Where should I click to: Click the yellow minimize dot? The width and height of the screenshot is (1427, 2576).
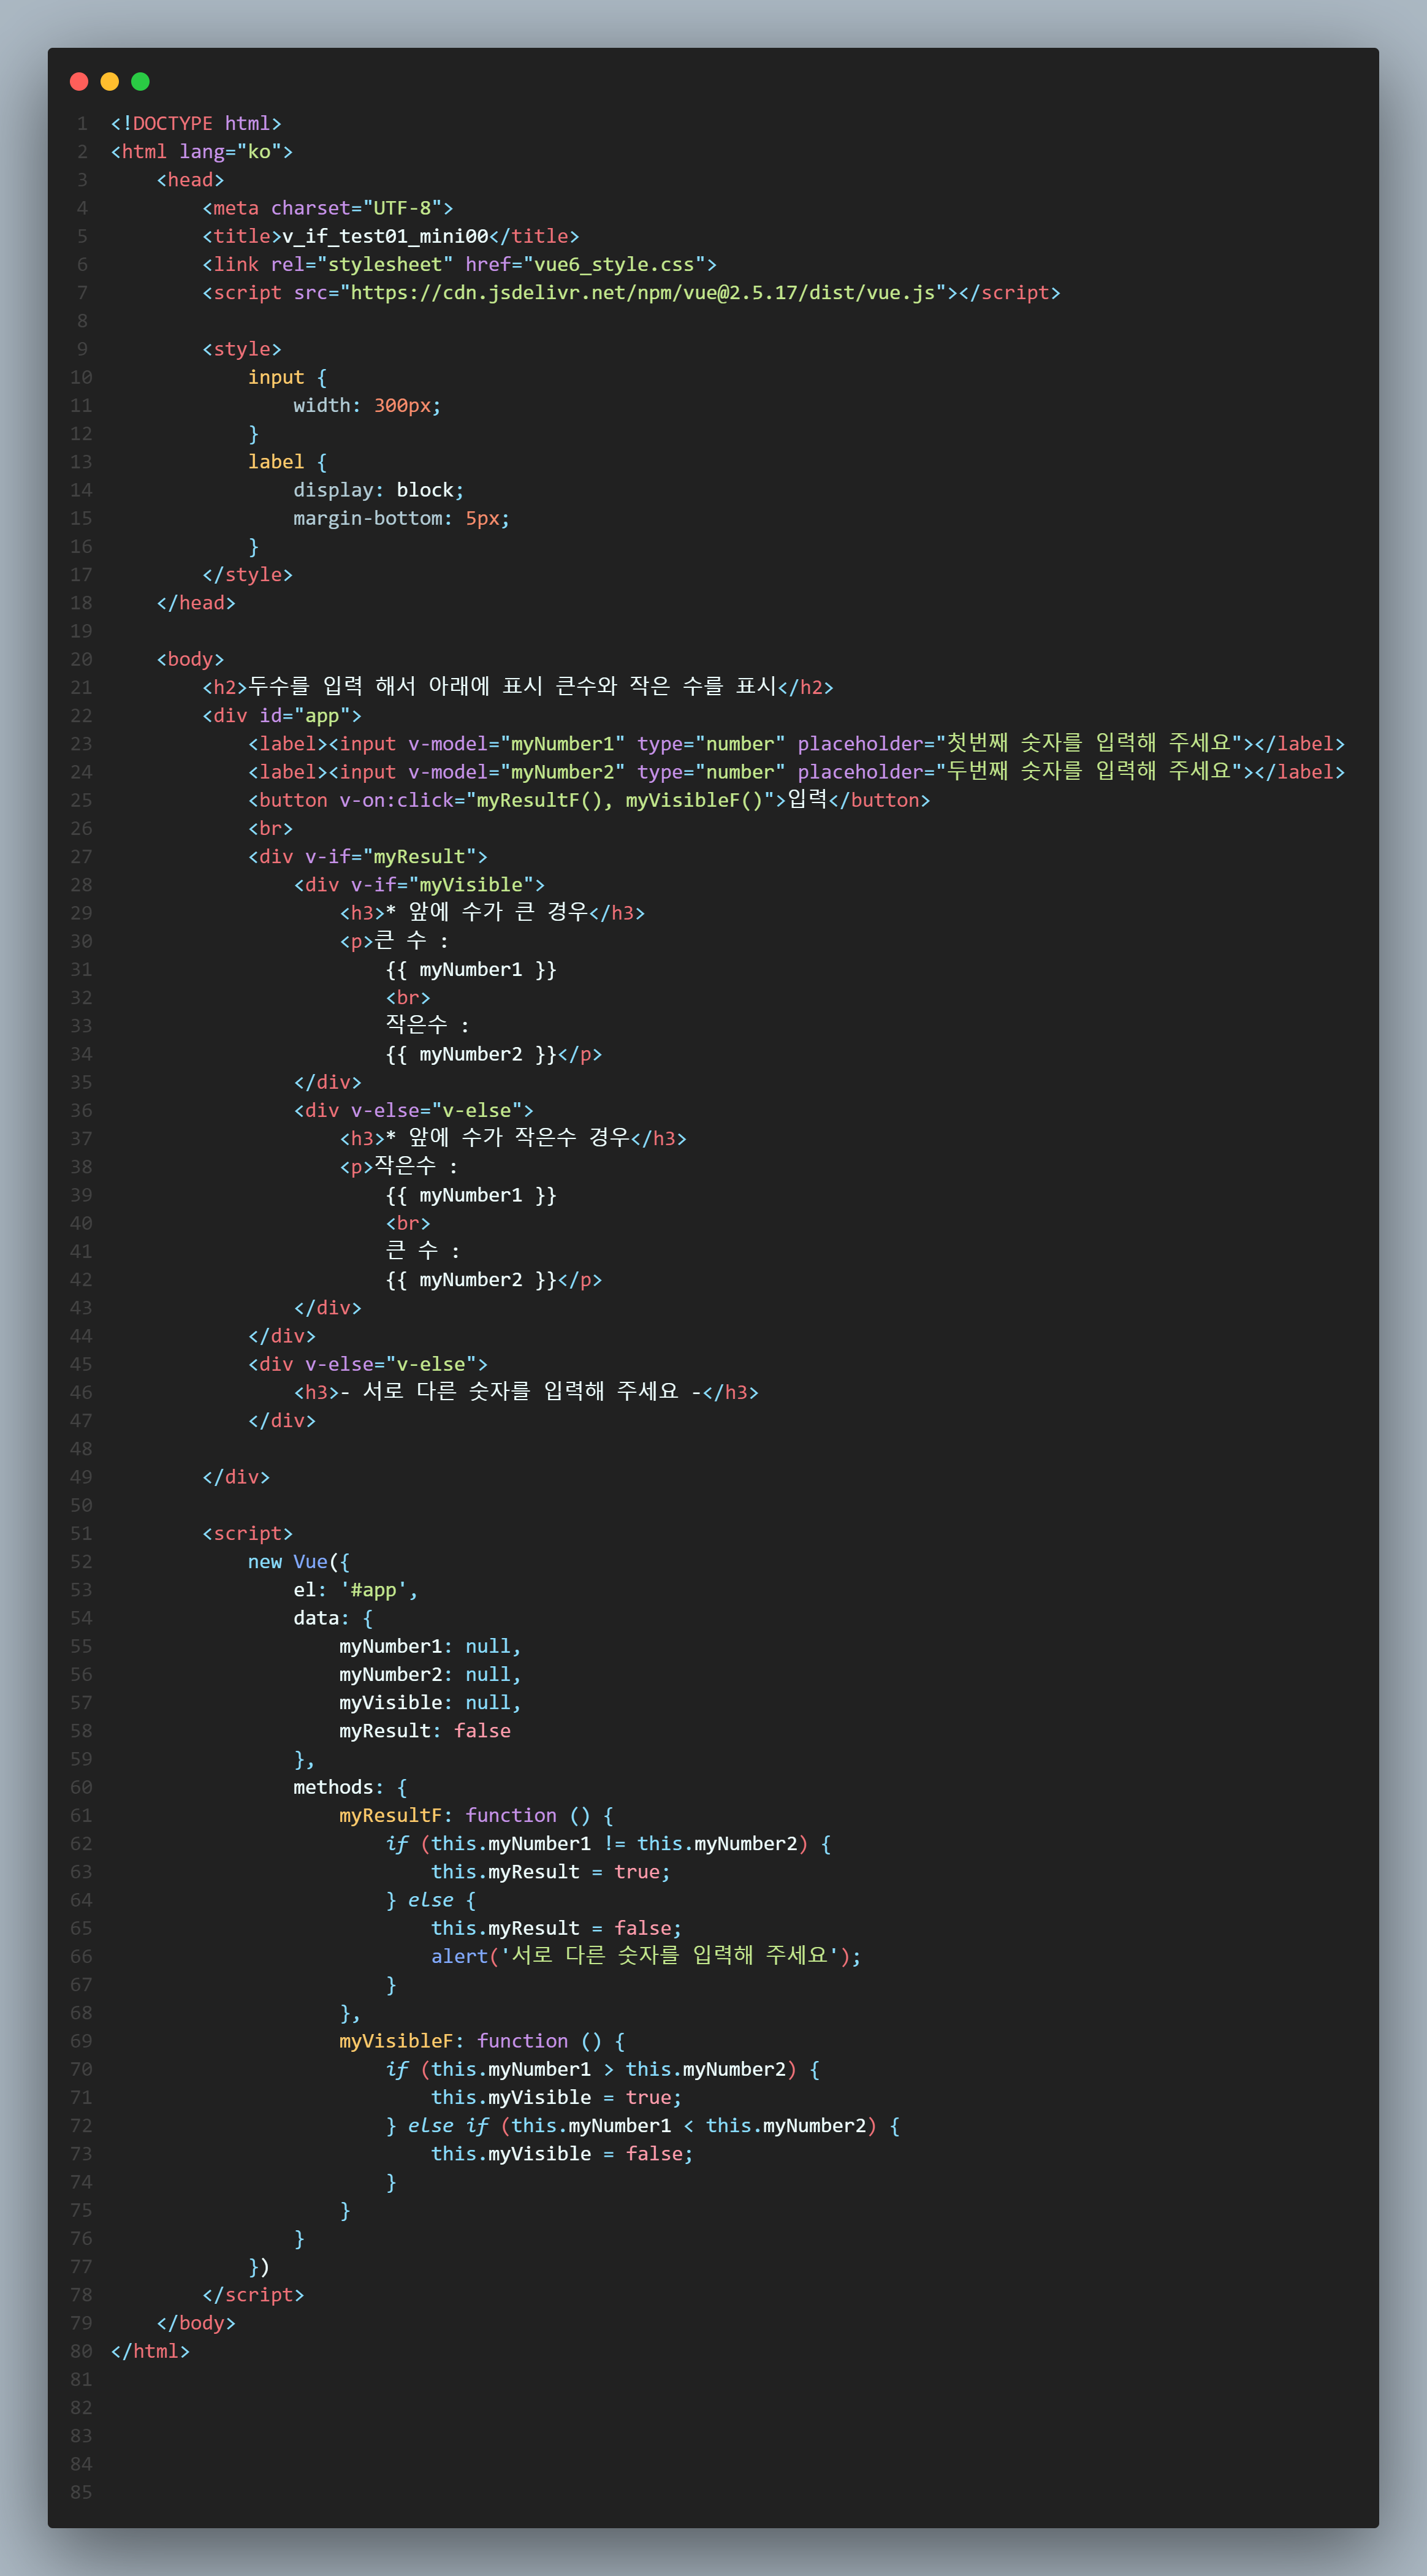coord(110,82)
